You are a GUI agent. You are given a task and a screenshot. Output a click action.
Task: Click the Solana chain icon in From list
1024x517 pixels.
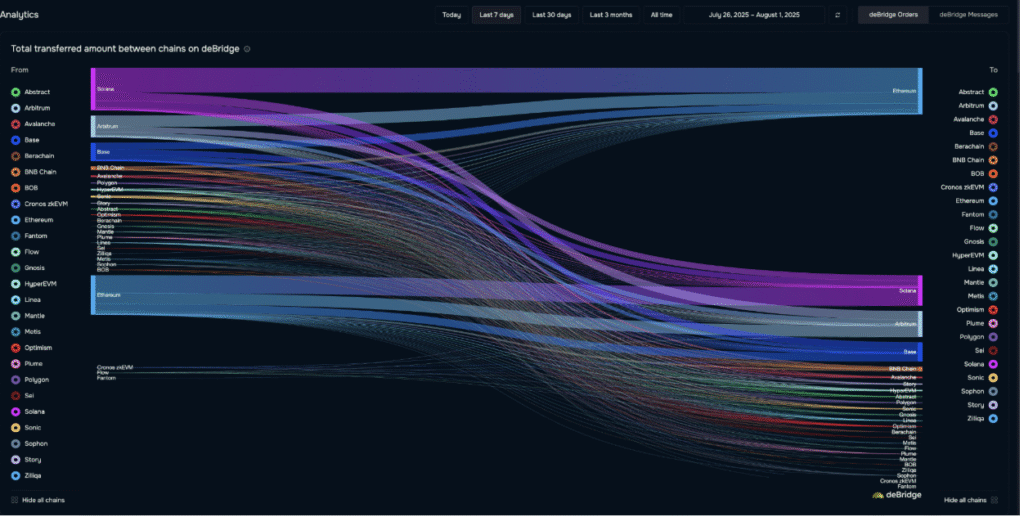coord(16,413)
